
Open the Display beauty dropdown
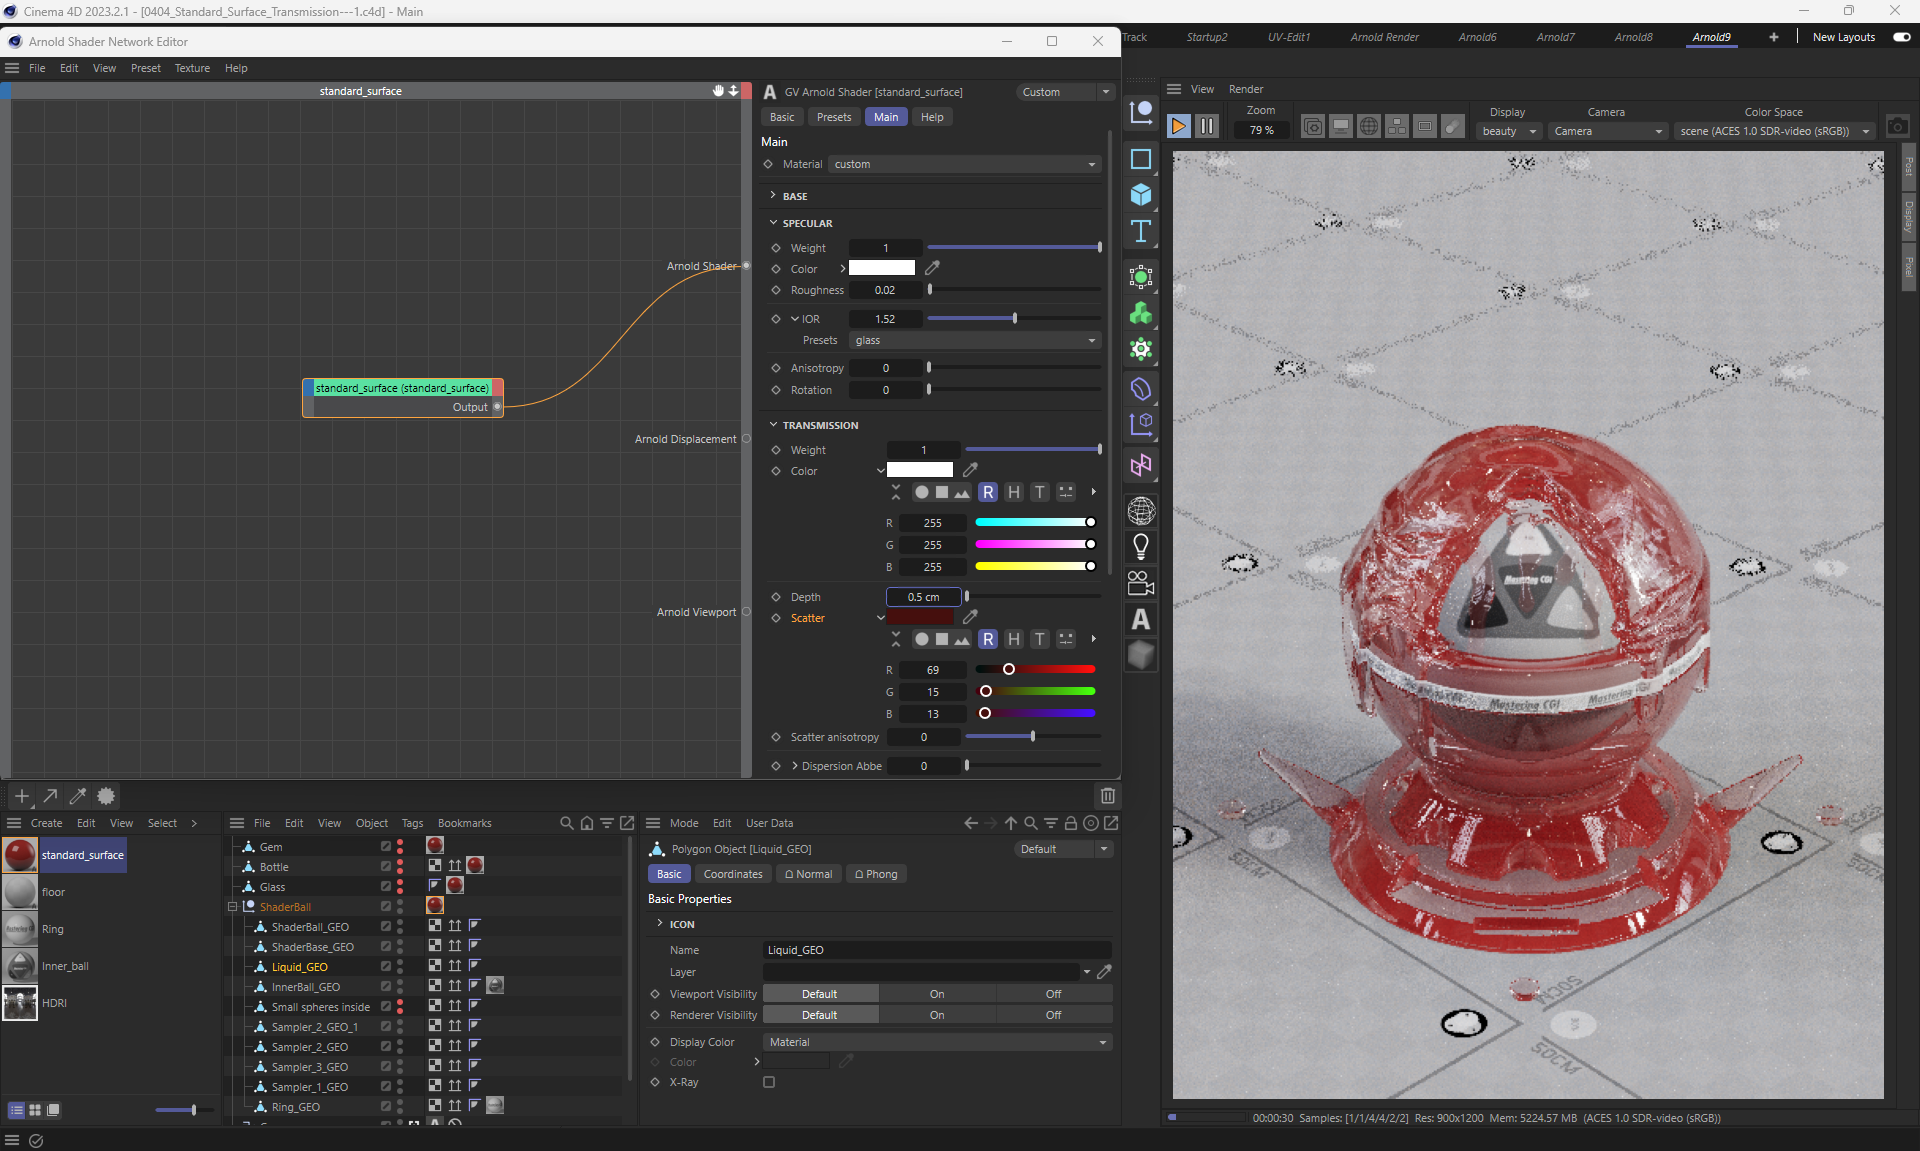coord(1508,131)
